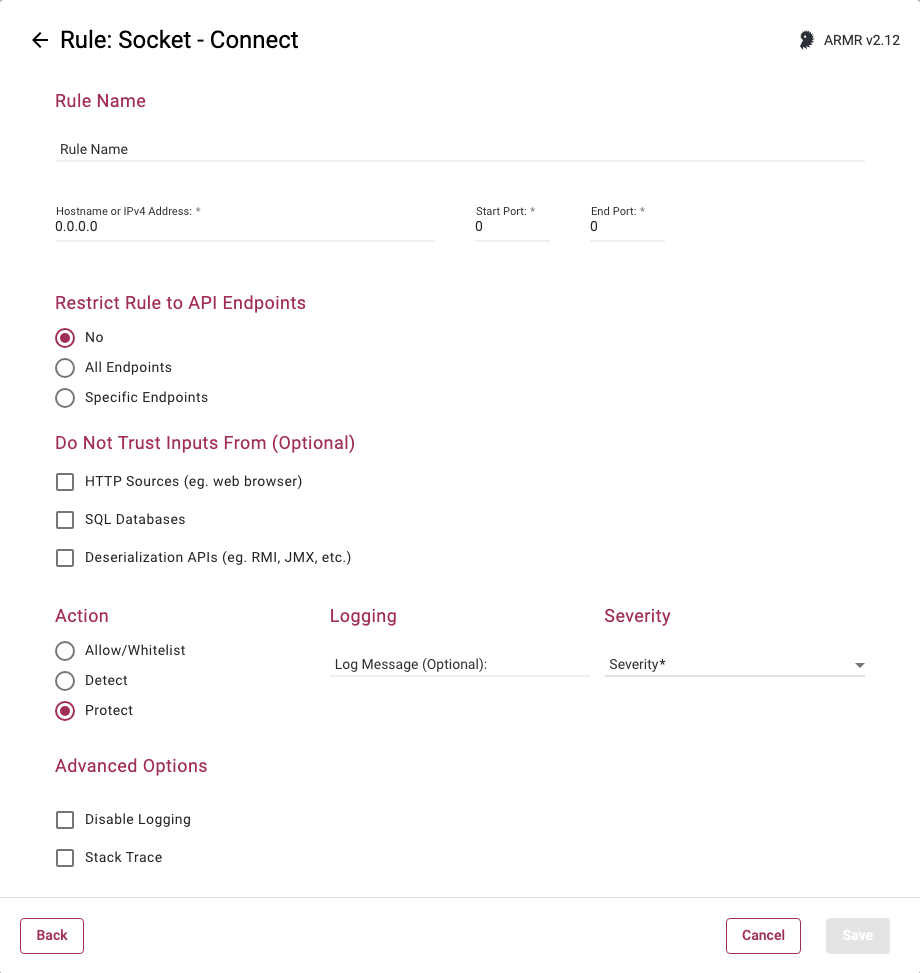Image resolution: width=920 pixels, height=973 pixels.
Task: Tick the Stack Trace checkbox
Action: 65,858
